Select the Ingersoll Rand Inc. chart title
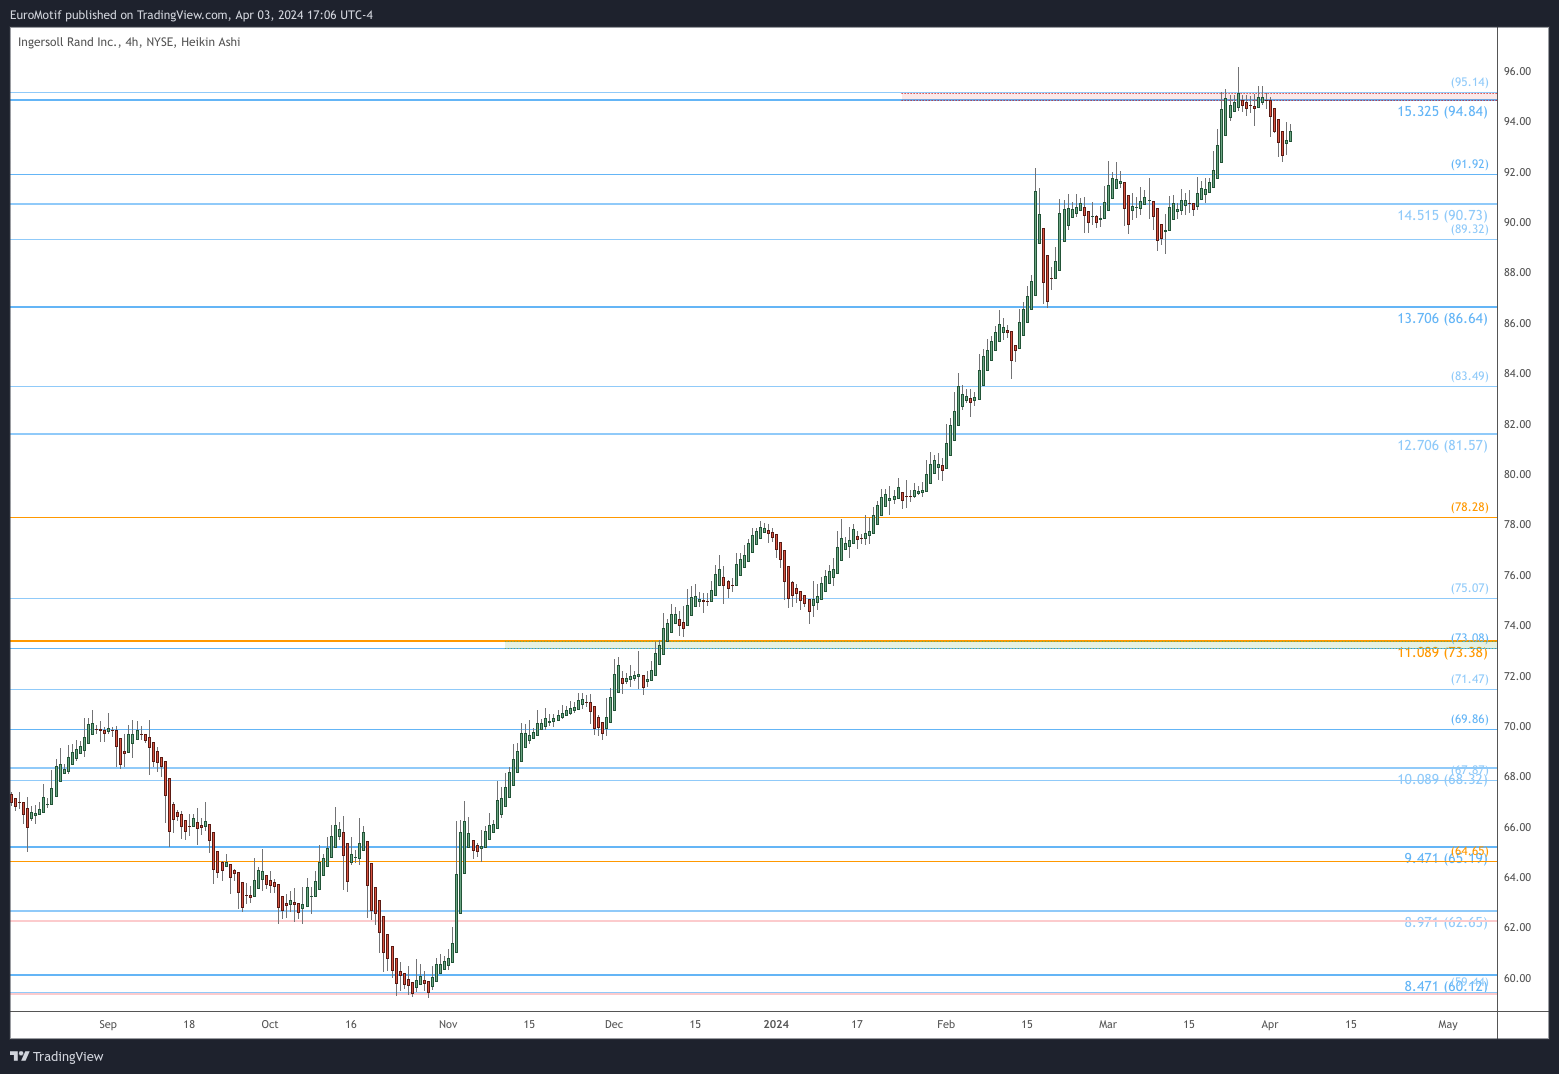 [129, 42]
